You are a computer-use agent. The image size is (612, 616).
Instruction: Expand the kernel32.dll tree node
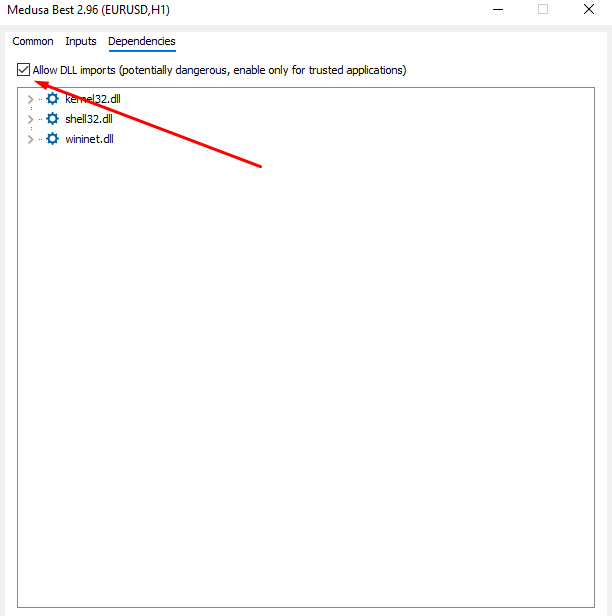click(30, 99)
